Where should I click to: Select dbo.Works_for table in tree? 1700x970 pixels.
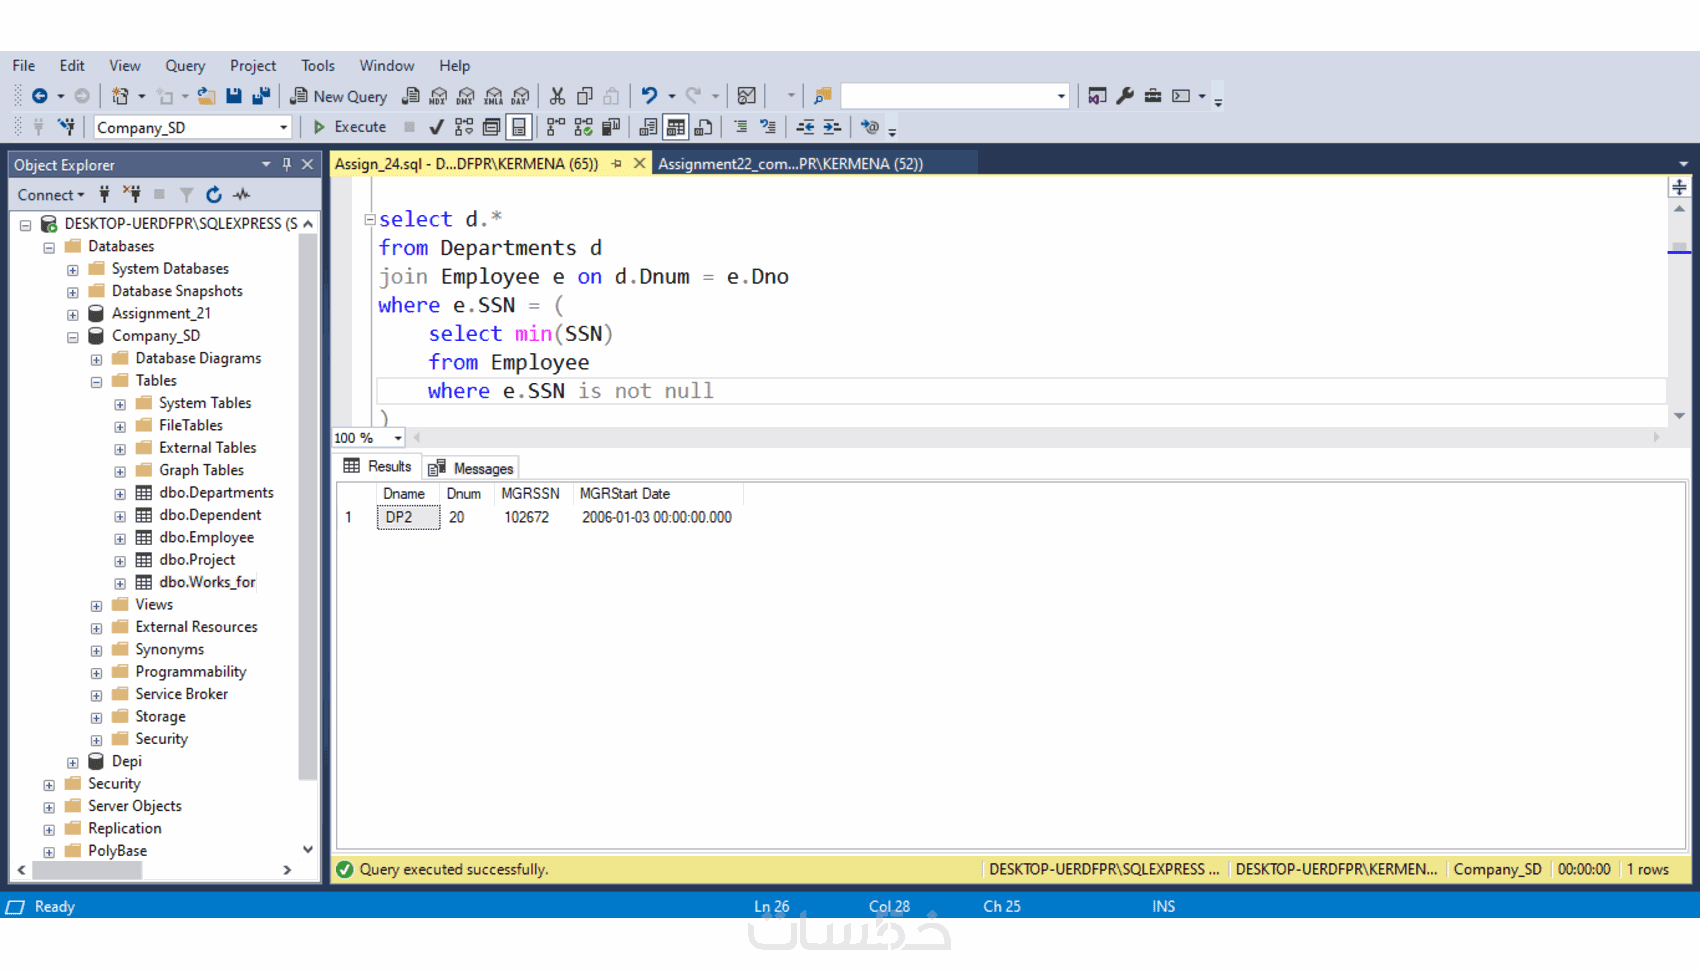pyautogui.click(x=207, y=582)
